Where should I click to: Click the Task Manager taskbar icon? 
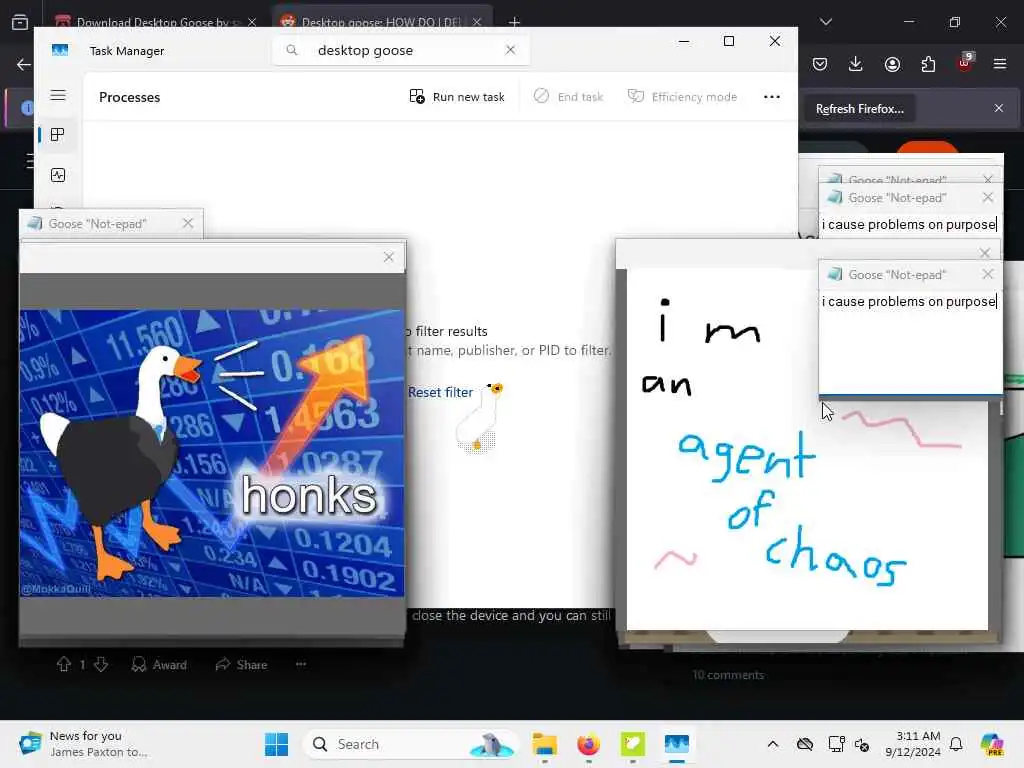coord(677,744)
